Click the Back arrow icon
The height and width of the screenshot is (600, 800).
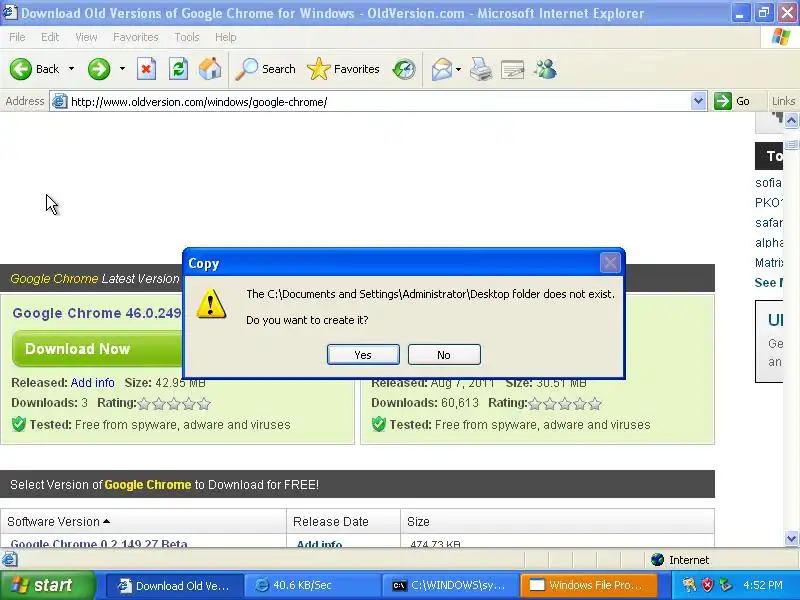(20, 69)
